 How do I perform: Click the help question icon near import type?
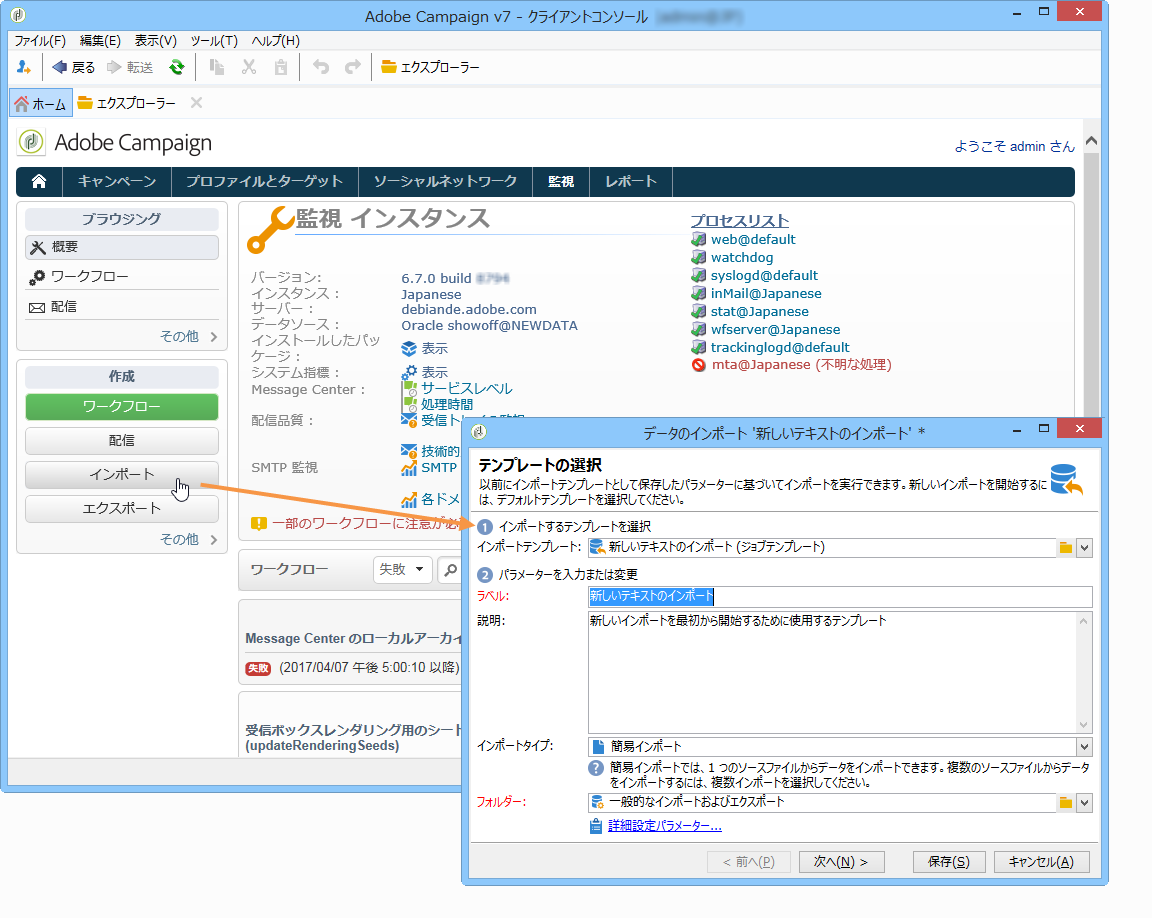596,768
